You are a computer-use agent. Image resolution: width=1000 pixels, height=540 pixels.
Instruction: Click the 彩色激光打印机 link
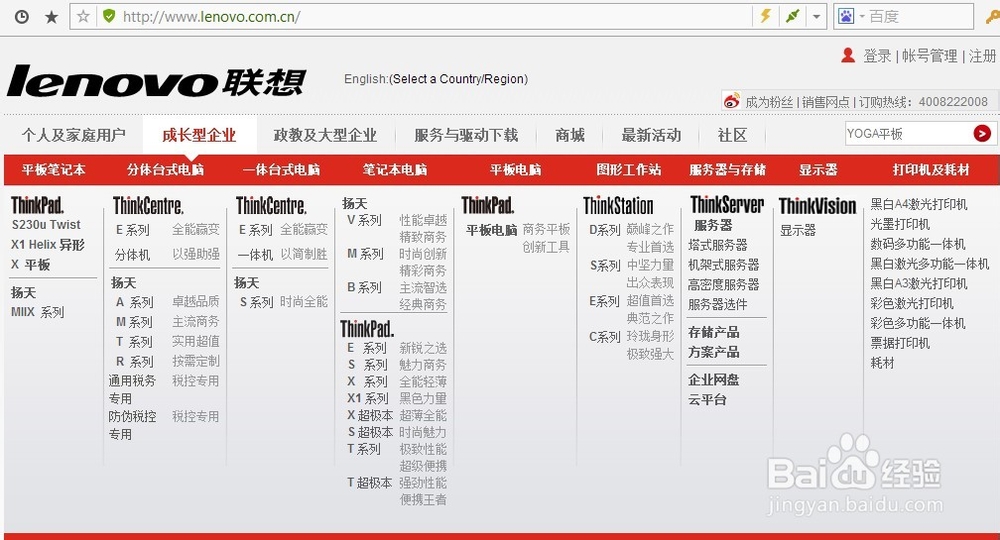click(912, 303)
